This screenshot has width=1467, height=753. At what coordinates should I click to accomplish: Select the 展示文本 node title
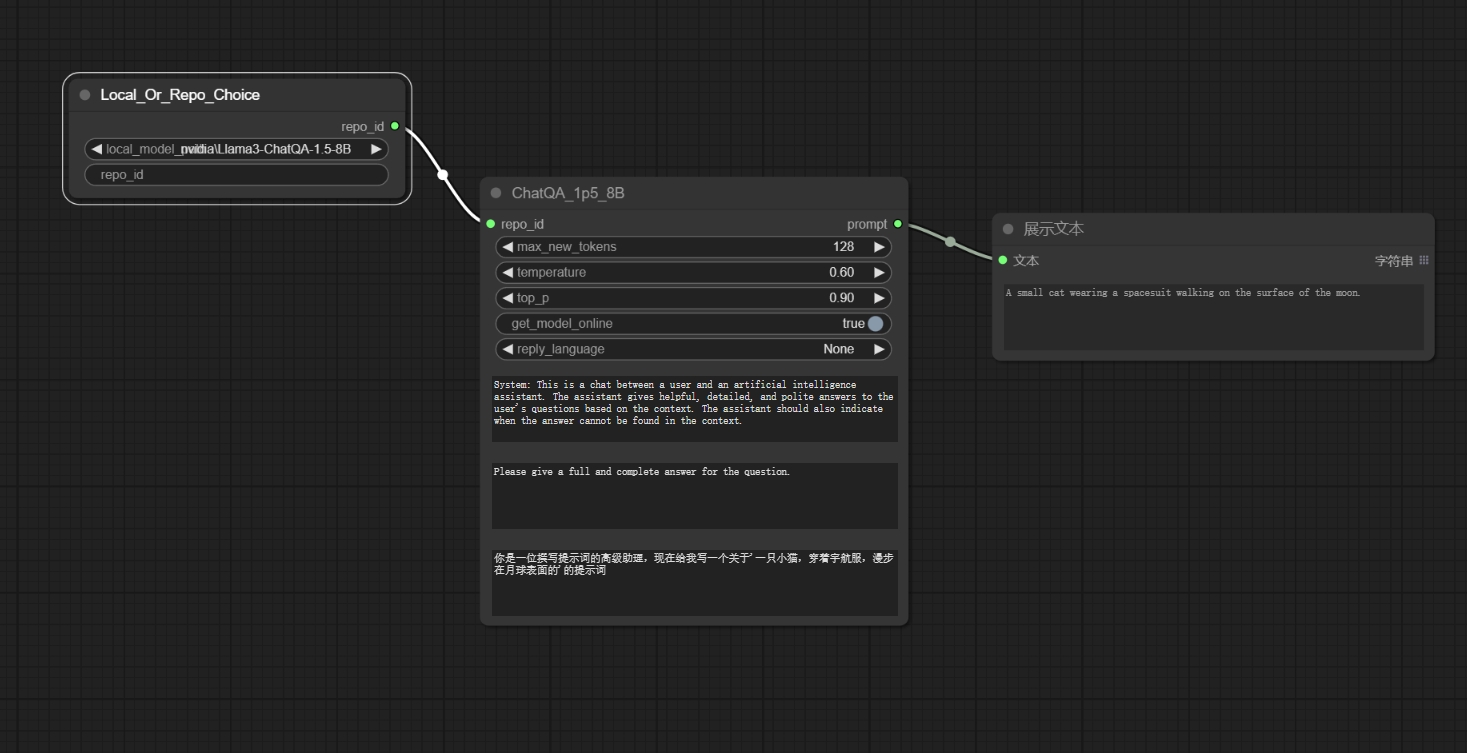coord(1053,229)
